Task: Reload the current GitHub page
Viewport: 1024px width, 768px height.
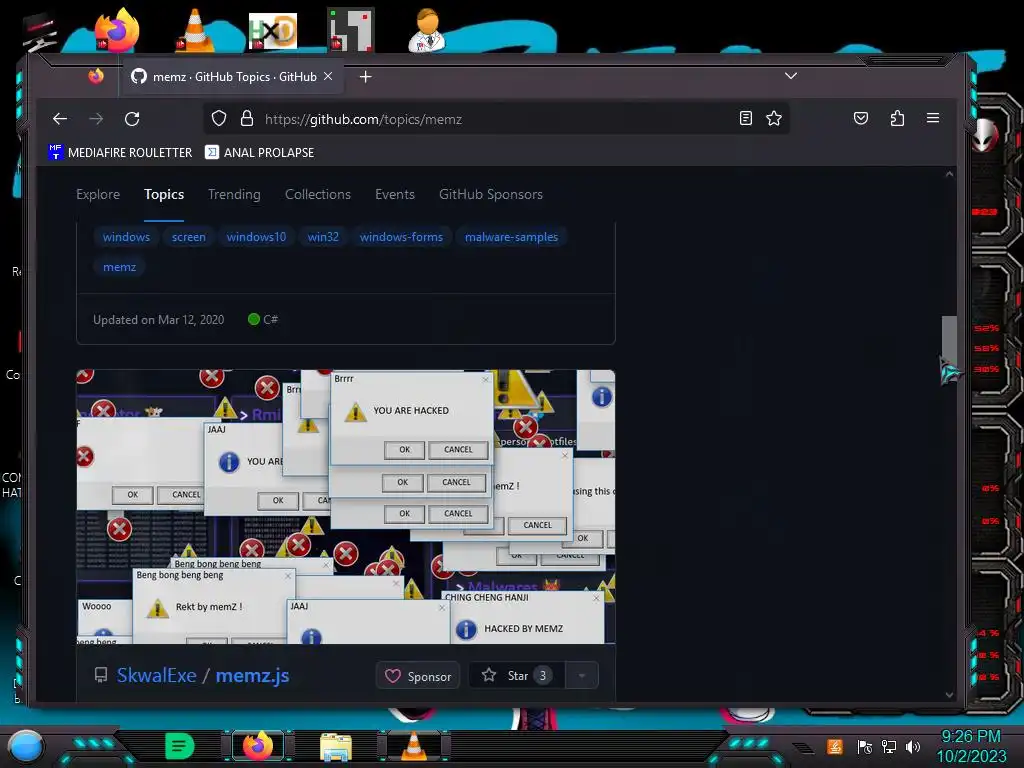Action: tap(133, 119)
